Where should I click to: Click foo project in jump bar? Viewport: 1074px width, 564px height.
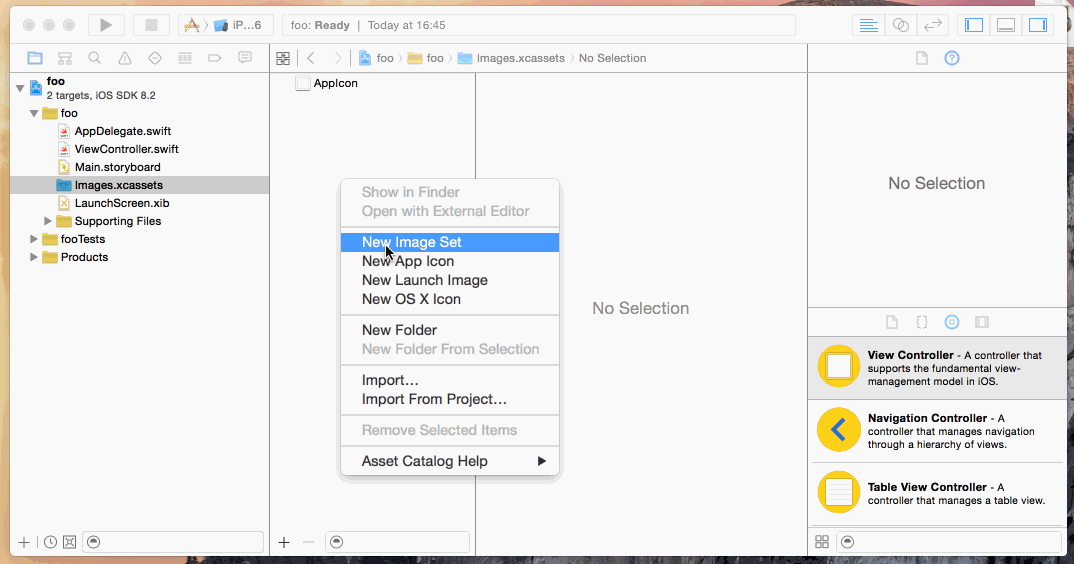point(376,58)
